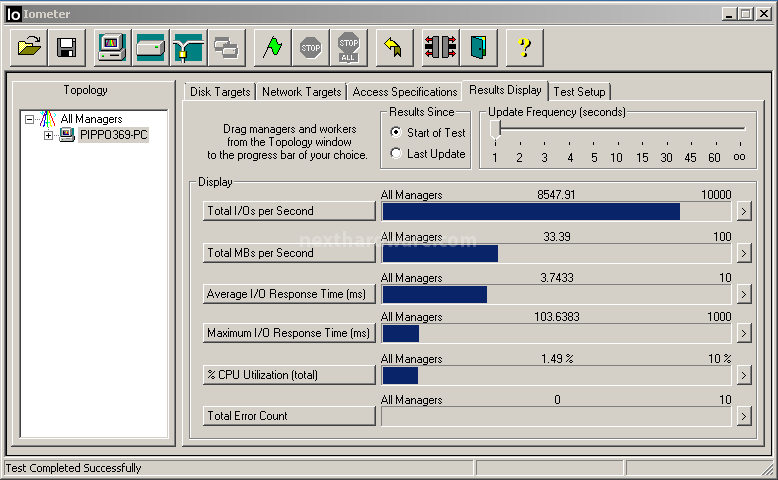778x480 pixels.
Task: Click the Total MBs per Second button
Action: [x=289, y=253]
